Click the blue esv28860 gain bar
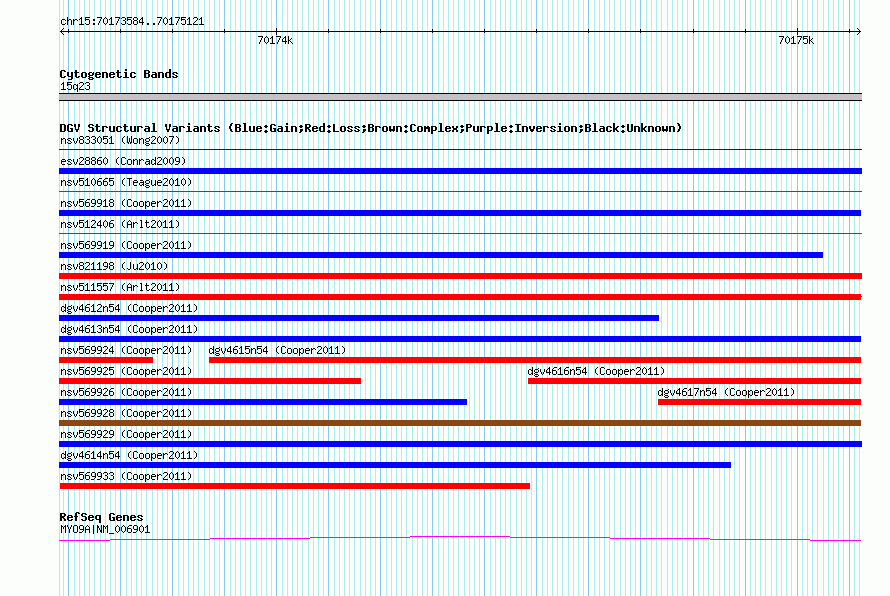This screenshot has height=596, width=890. pyautogui.click(x=460, y=171)
